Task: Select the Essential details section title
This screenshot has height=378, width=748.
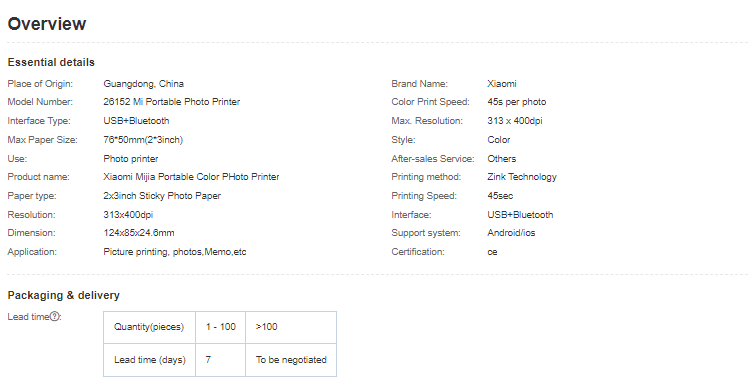Action: (51, 63)
